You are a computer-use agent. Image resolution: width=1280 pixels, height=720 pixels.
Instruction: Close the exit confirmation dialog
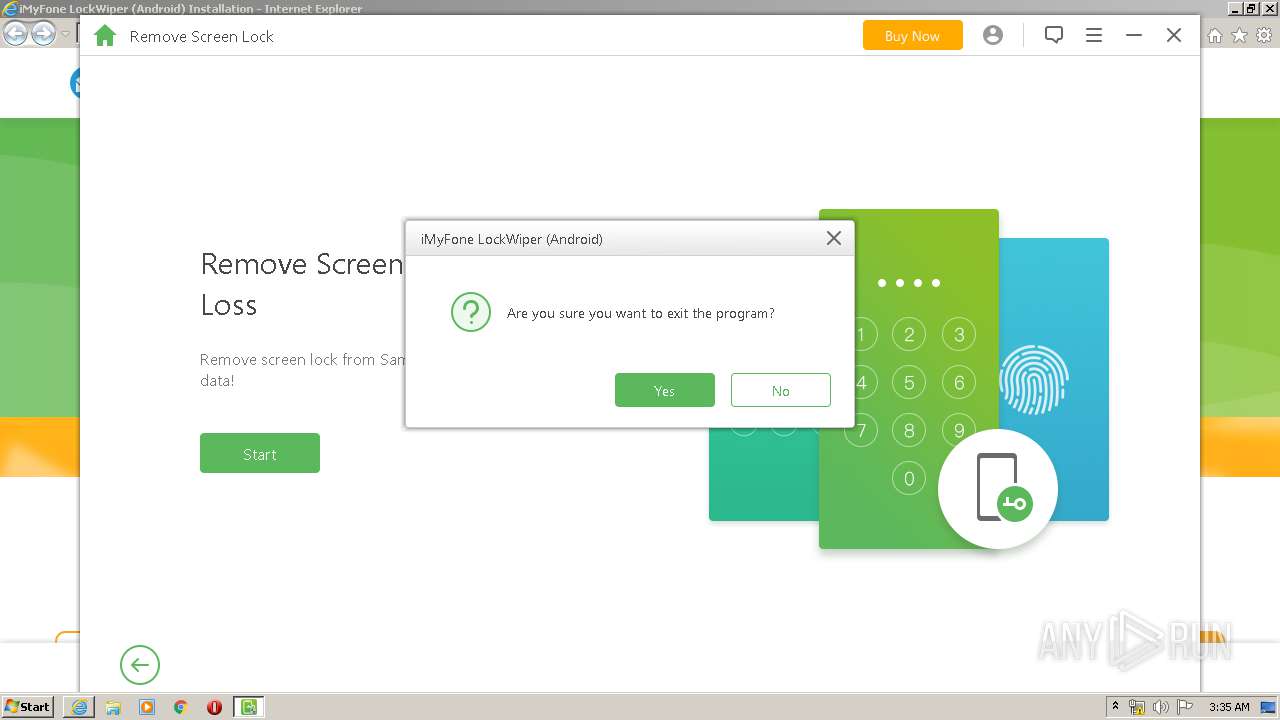[x=833, y=238]
